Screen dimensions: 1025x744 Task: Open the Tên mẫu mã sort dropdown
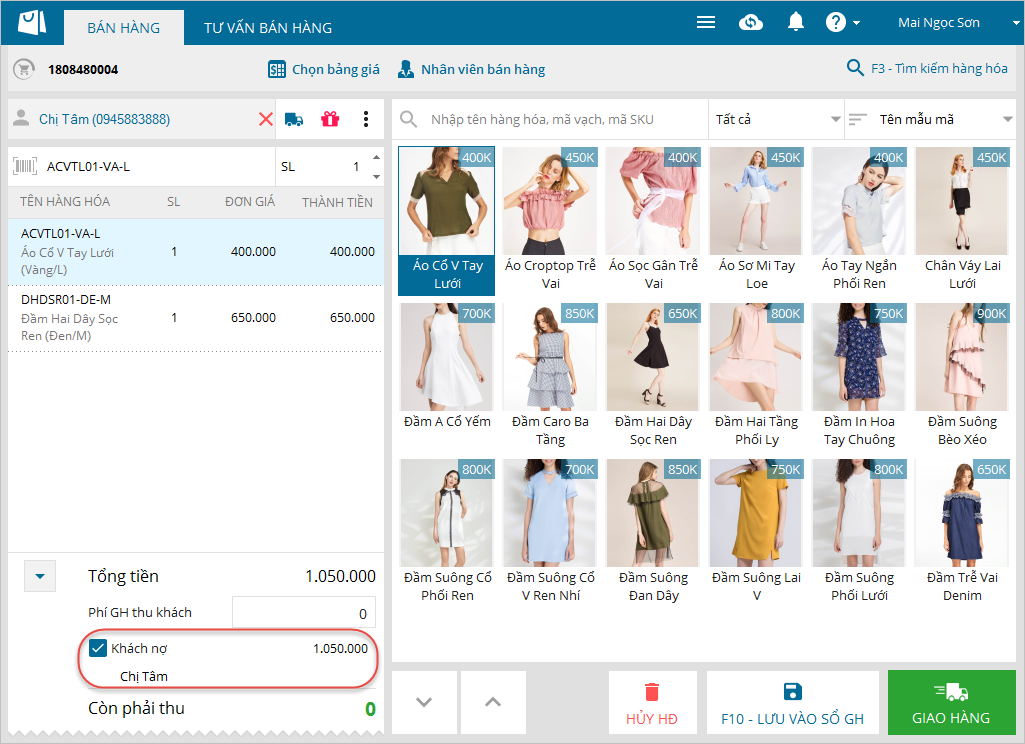[x=930, y=119]
